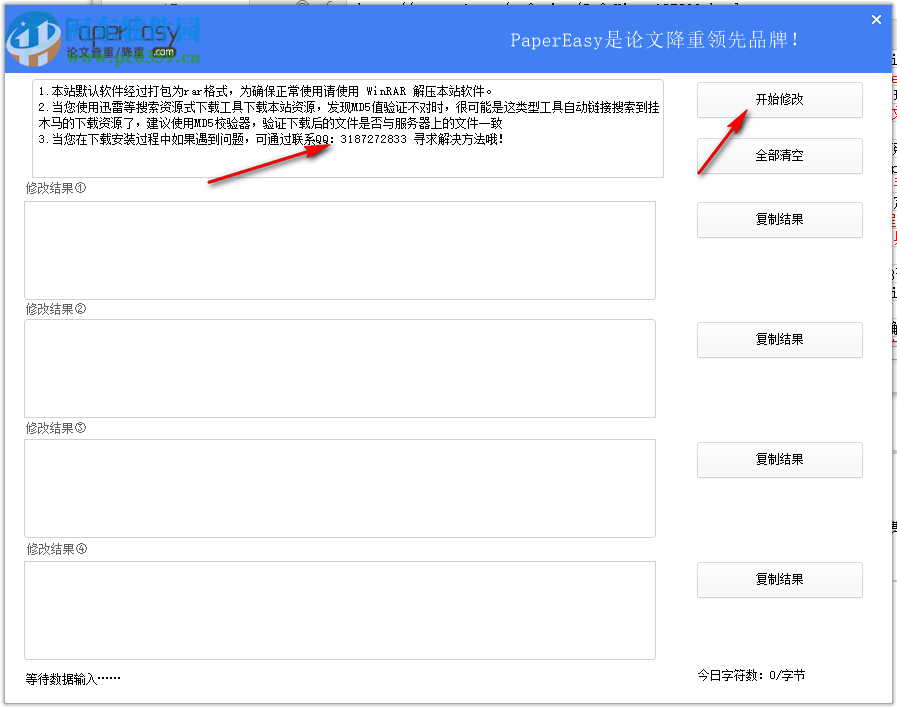The height and width of the screenshot is (708, 897).
Task: Click 复制结果 next to 修改结果③
Action: (x=779, y=460)
